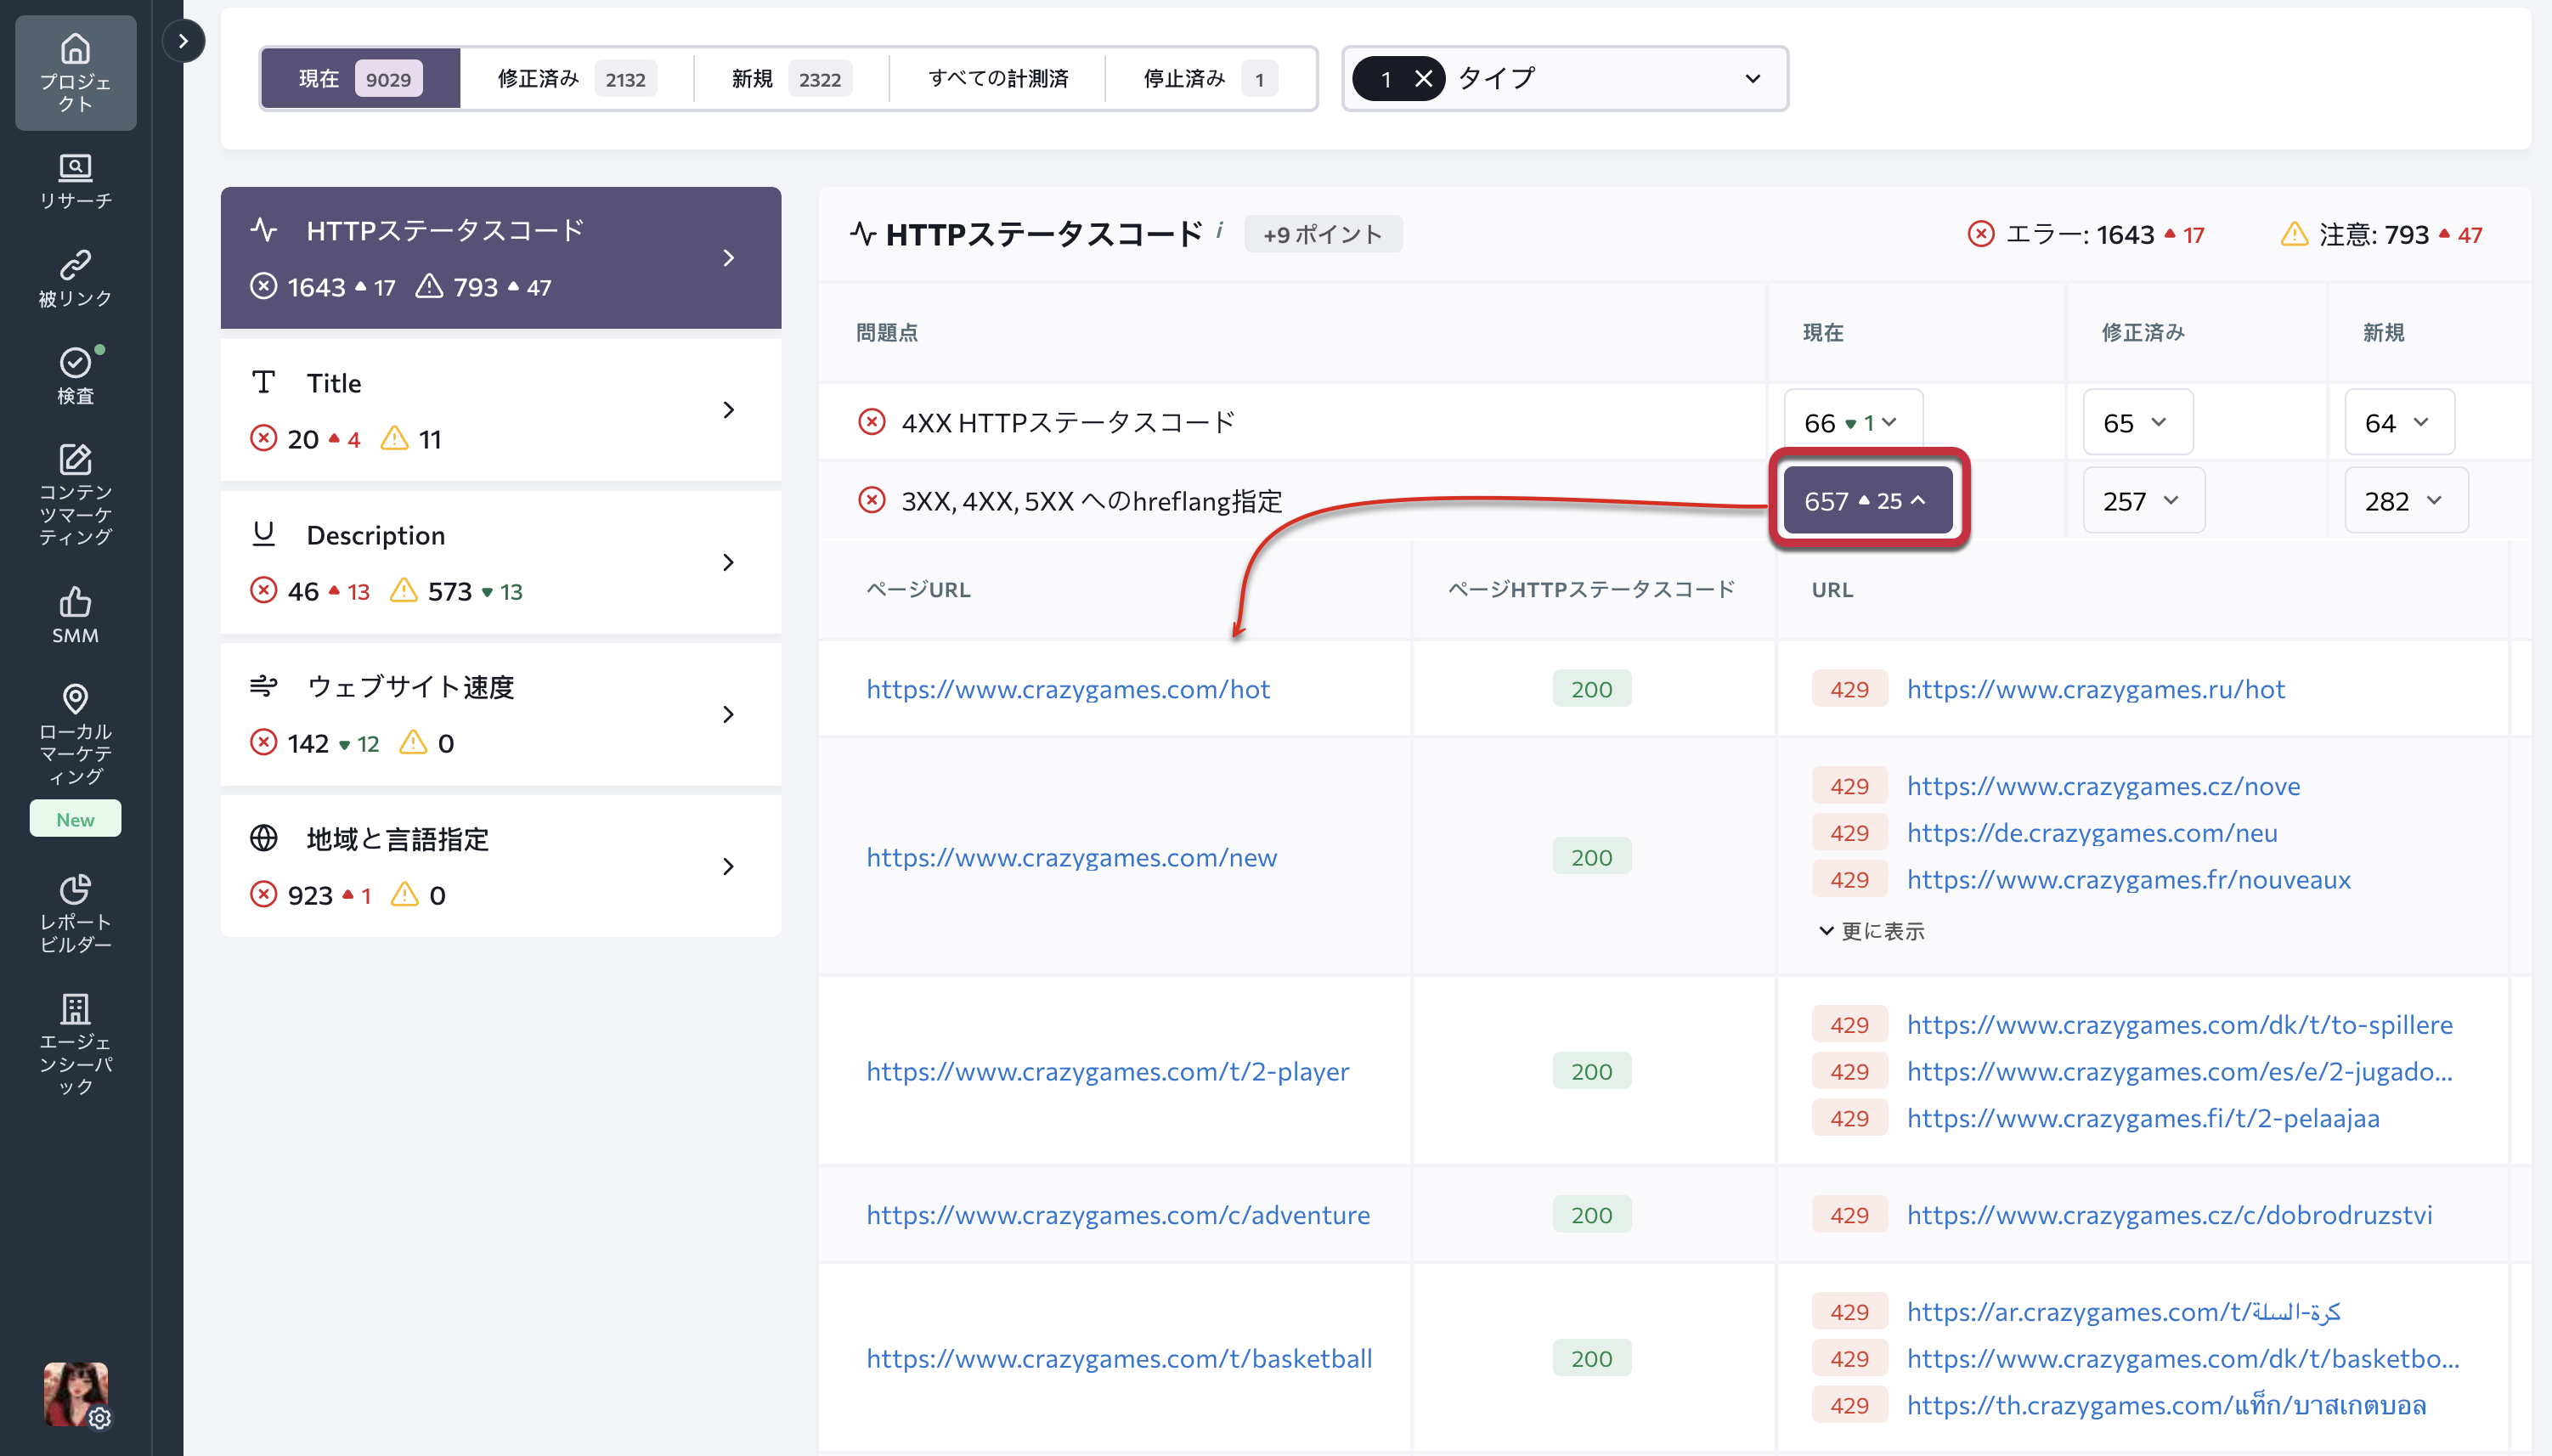Image resolution: width=2552 pixels, height=1456 pixels.
Task: Clear the type filter with X icon
Action: click(x=1423, y=79)
